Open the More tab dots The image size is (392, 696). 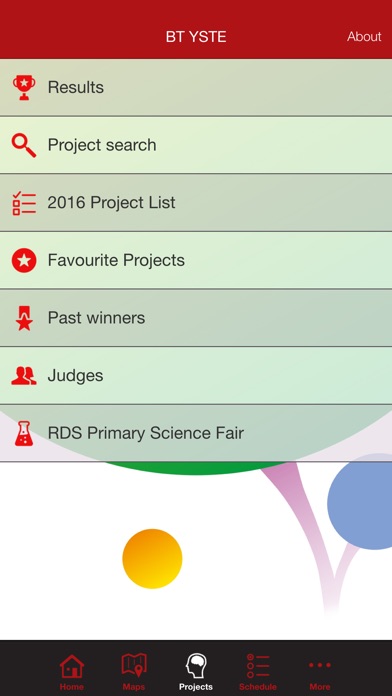[x=320, y=672]
